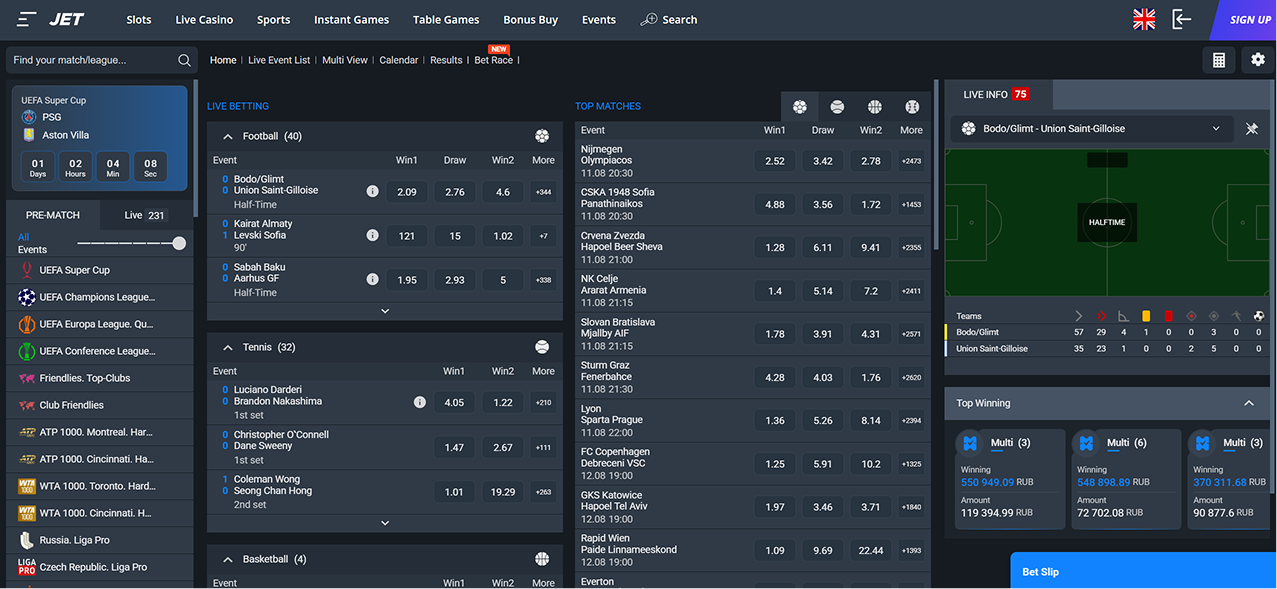Click the login door icon

tap(1182, 19)
